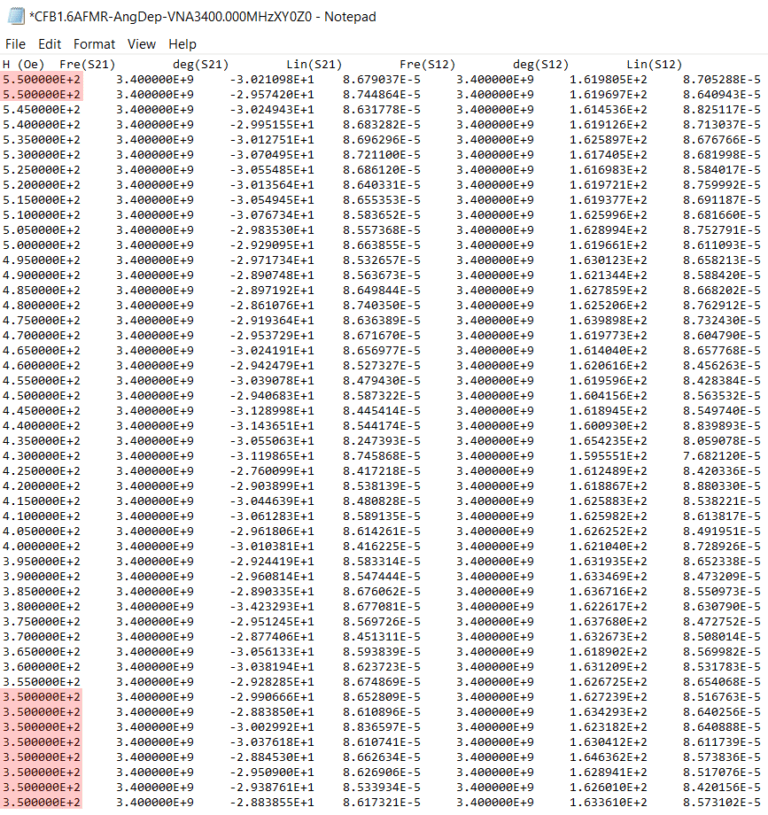768x815 pixels.
Task: Open the Edit menu
Action: point(50,44)
